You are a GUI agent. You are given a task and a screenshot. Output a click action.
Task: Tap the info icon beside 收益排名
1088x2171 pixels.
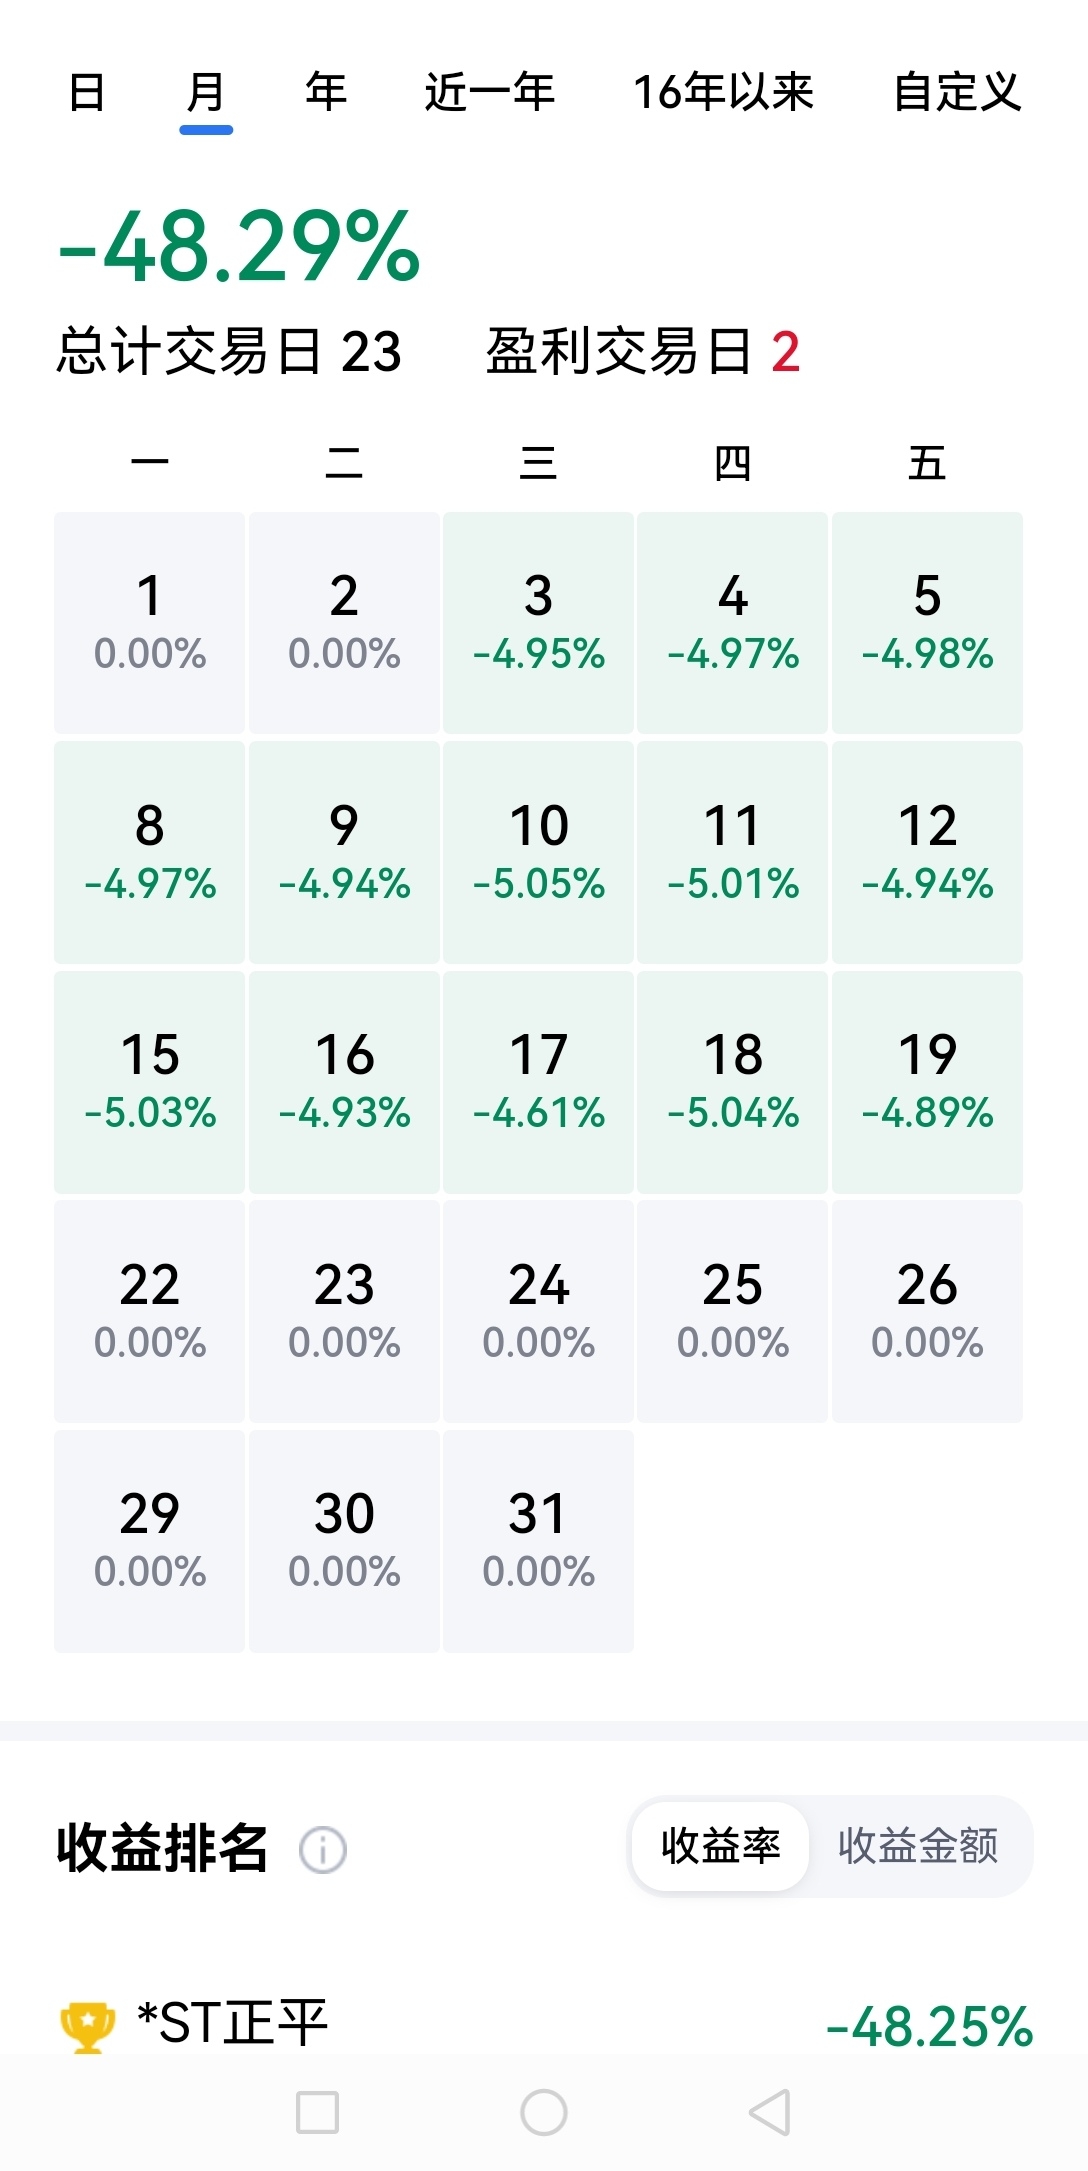pyautogui.click(x=323, y=1850)
